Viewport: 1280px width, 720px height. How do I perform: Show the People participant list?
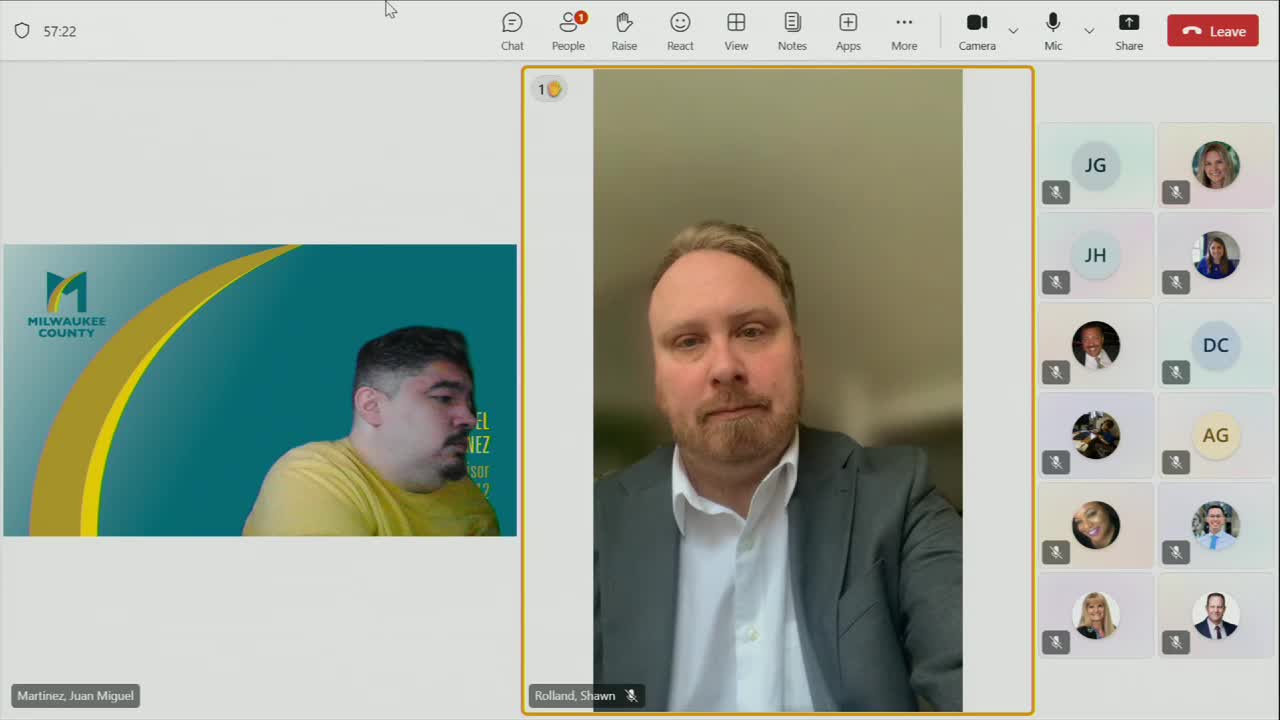click(x=568, y=31)
